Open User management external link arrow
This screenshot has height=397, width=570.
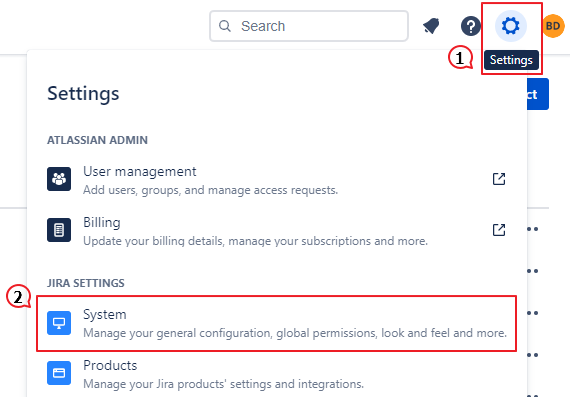click(x=499, y=179)
